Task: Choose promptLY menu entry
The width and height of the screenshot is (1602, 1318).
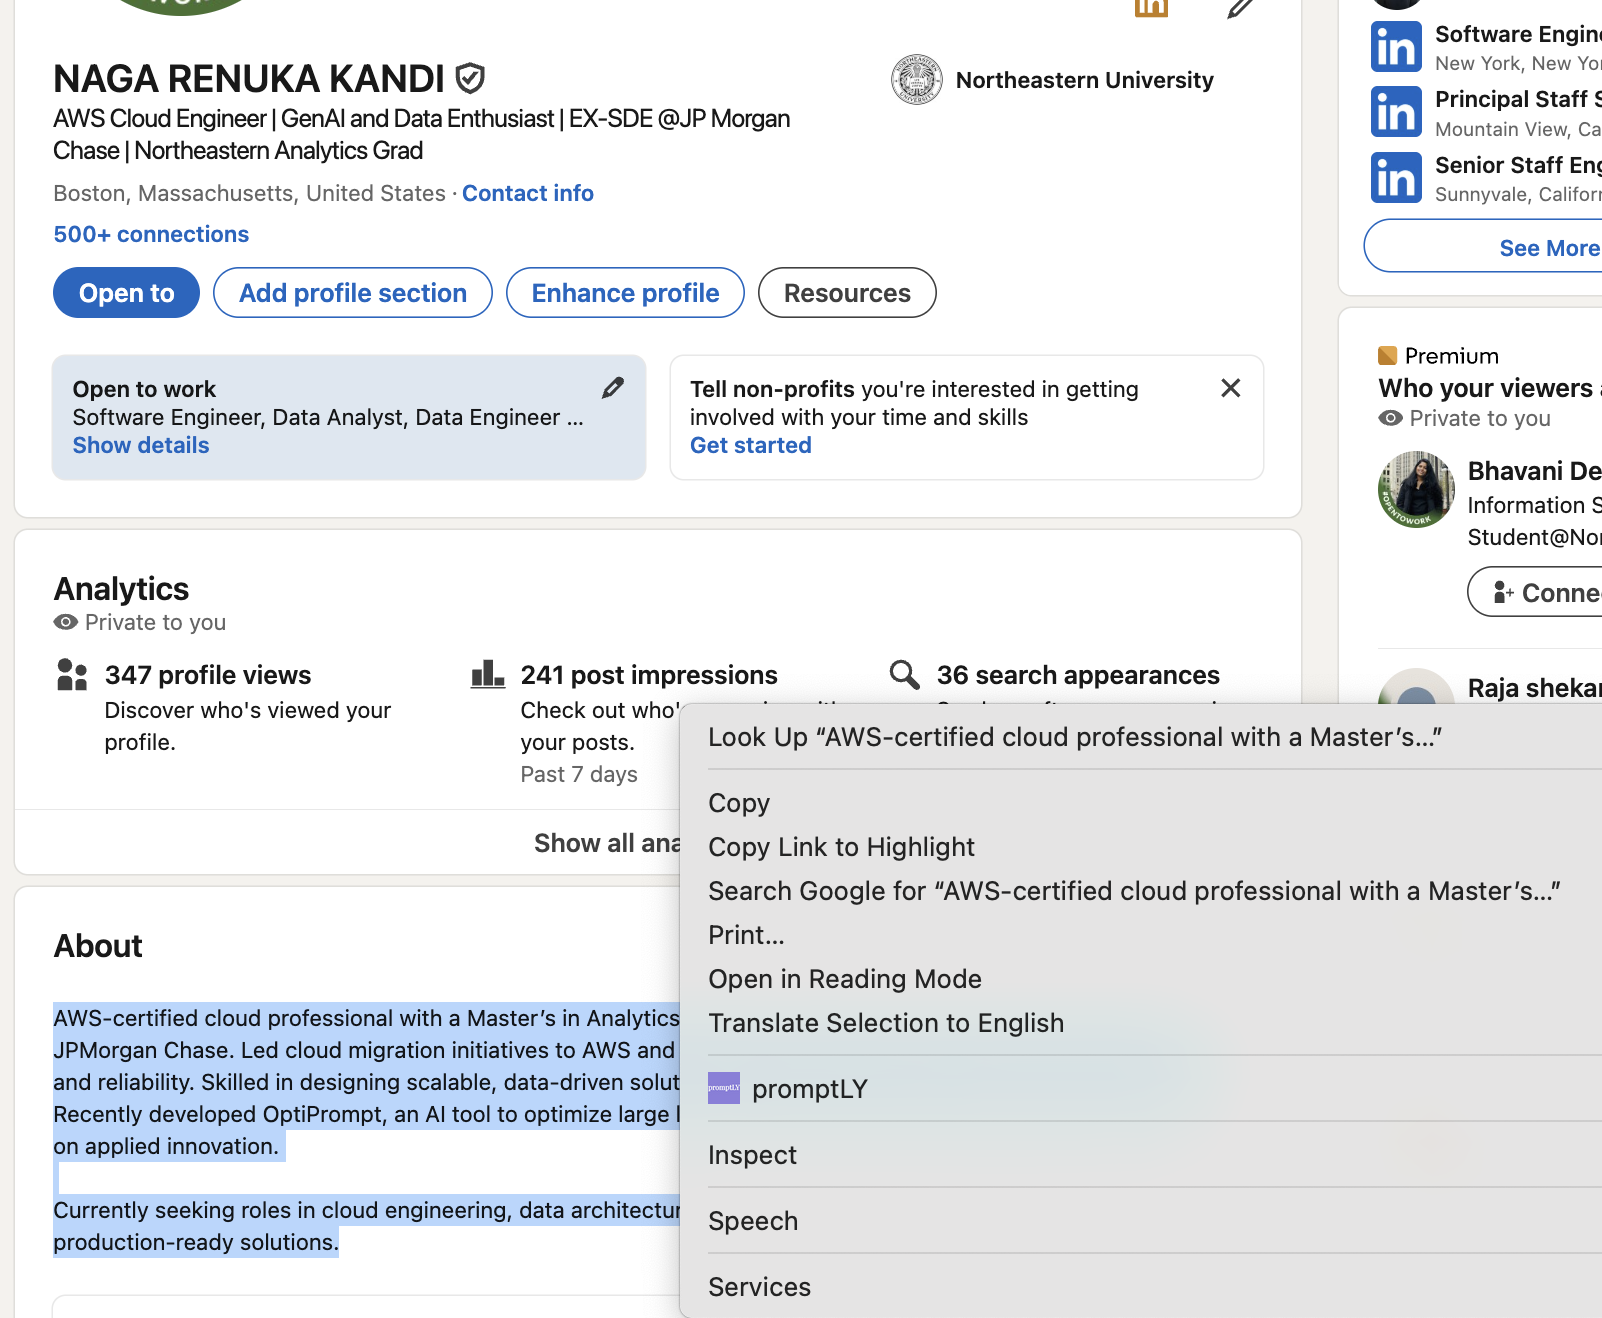Action: (810, 1089)
